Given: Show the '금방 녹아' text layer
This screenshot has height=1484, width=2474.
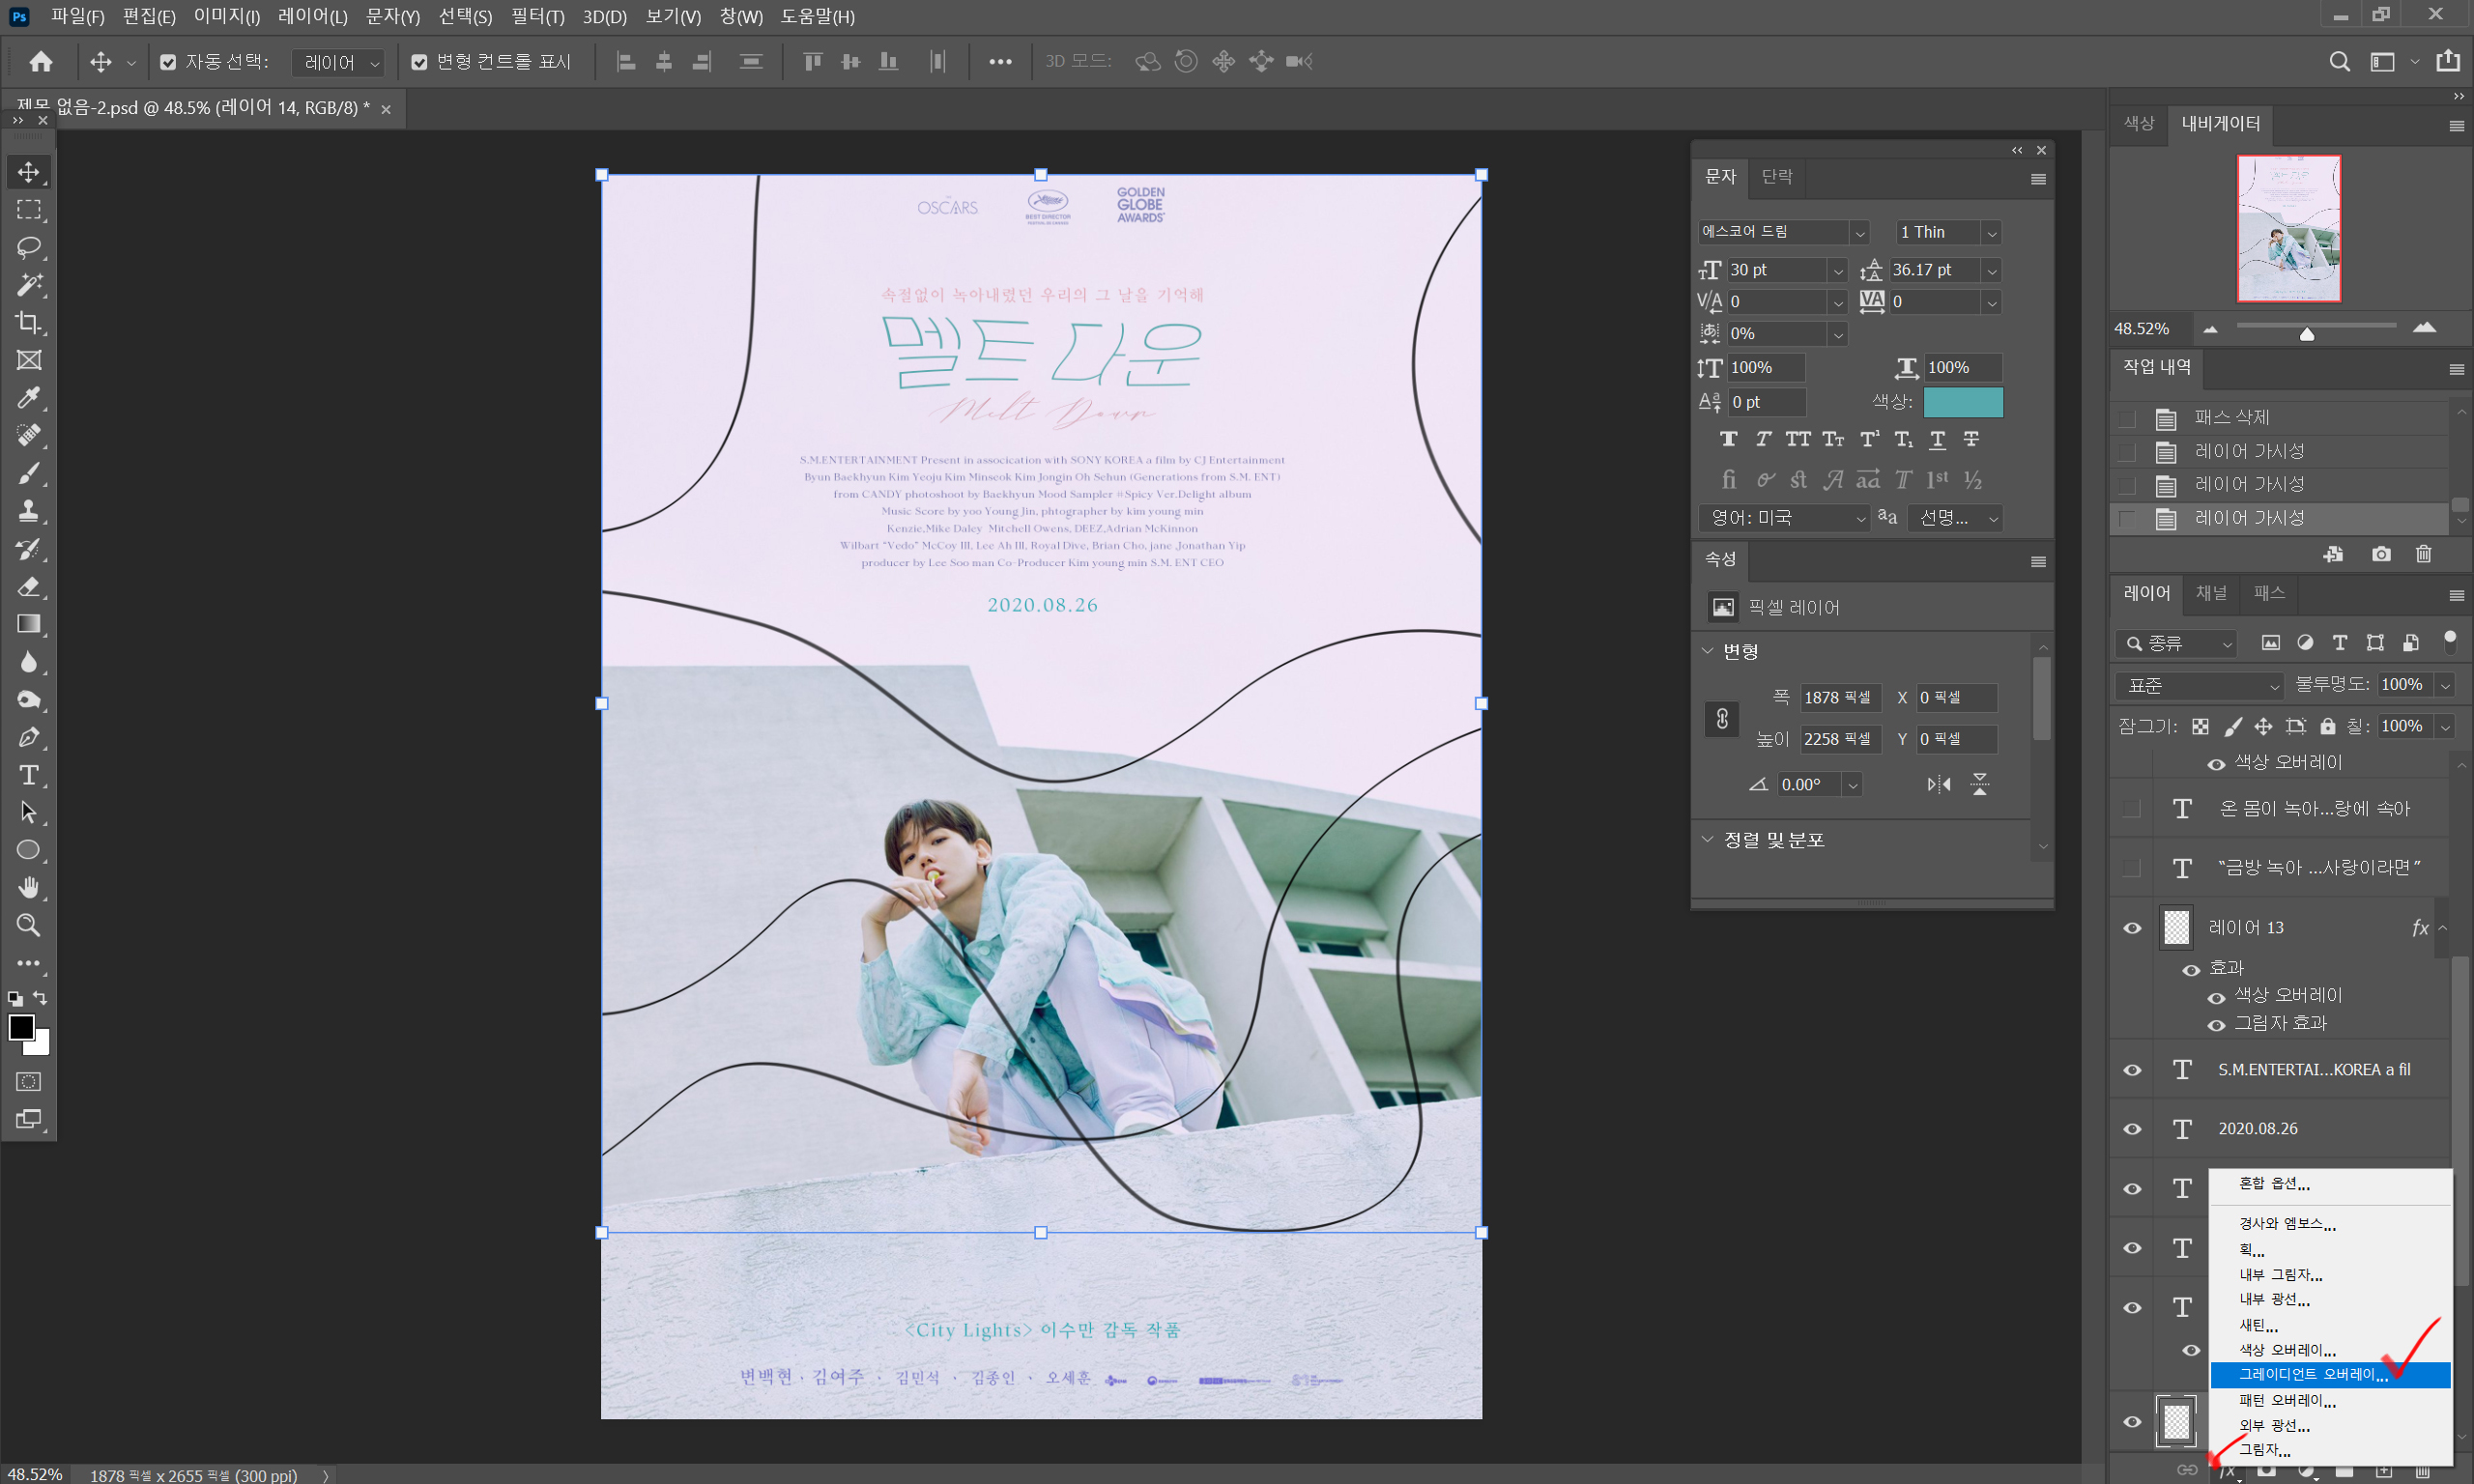Looking at the screenshot, I should coord(2132,868).
